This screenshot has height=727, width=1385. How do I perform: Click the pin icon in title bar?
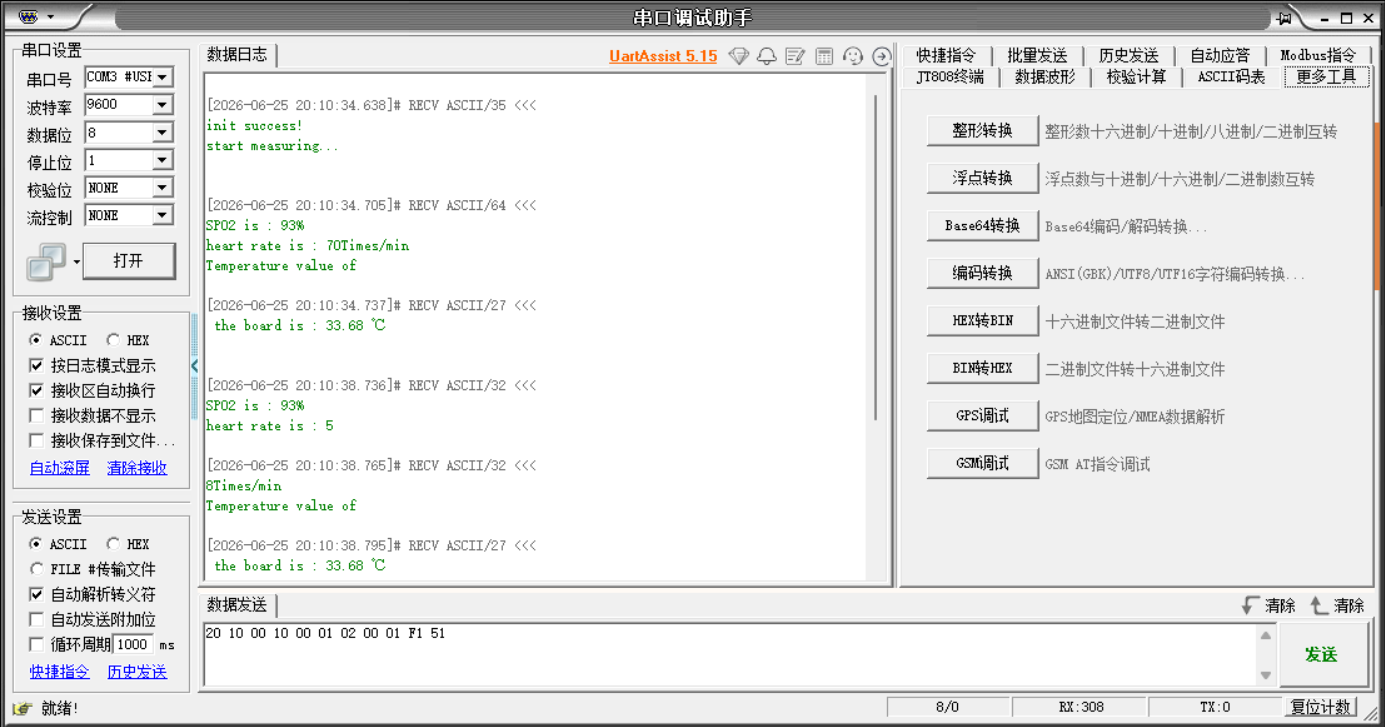point(1284,18)
